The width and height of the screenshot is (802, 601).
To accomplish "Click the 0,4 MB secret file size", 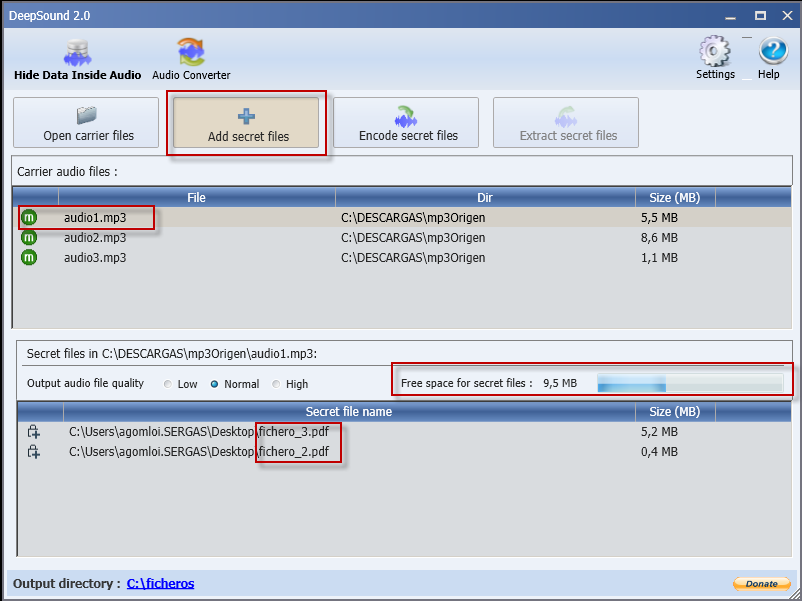I will click(x=659, y=452).
